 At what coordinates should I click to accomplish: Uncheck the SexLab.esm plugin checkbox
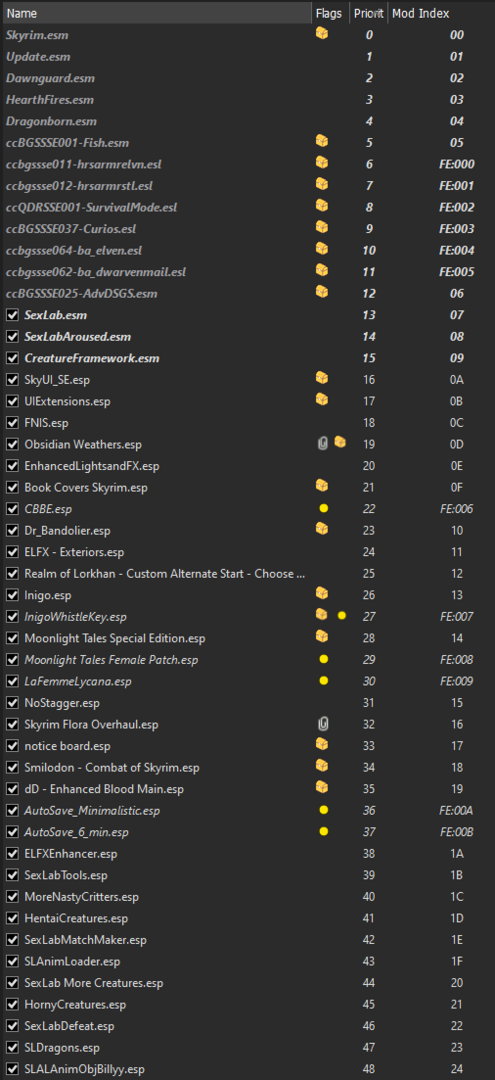point(12,315)
